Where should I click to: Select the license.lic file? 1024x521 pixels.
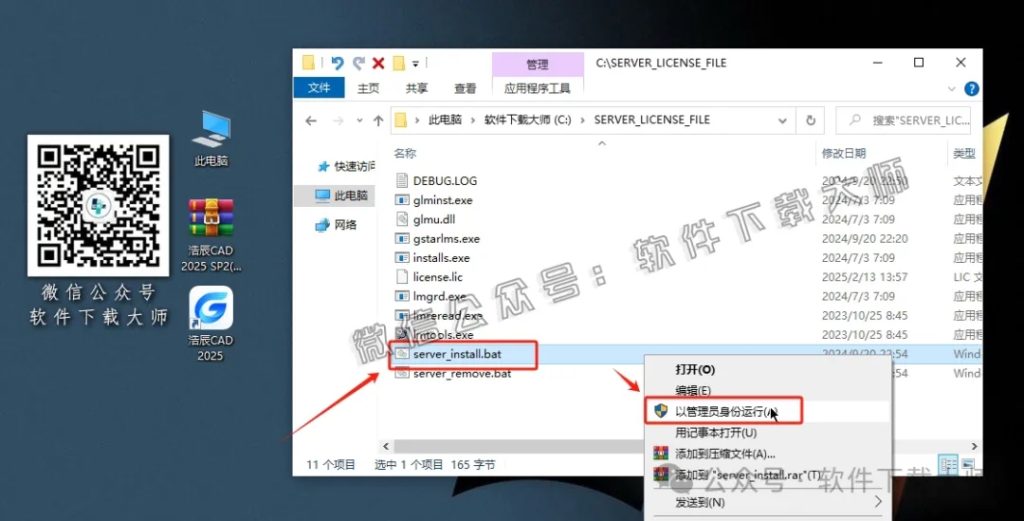click(x=438, y=277)
